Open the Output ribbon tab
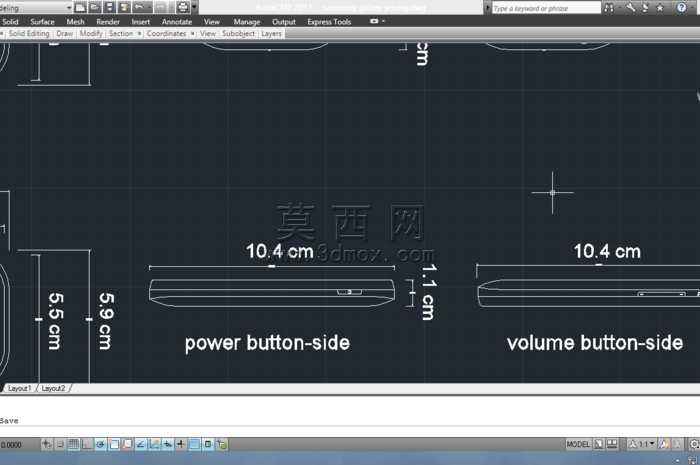This screenshot has width=700, height=465. click(284, 21)
